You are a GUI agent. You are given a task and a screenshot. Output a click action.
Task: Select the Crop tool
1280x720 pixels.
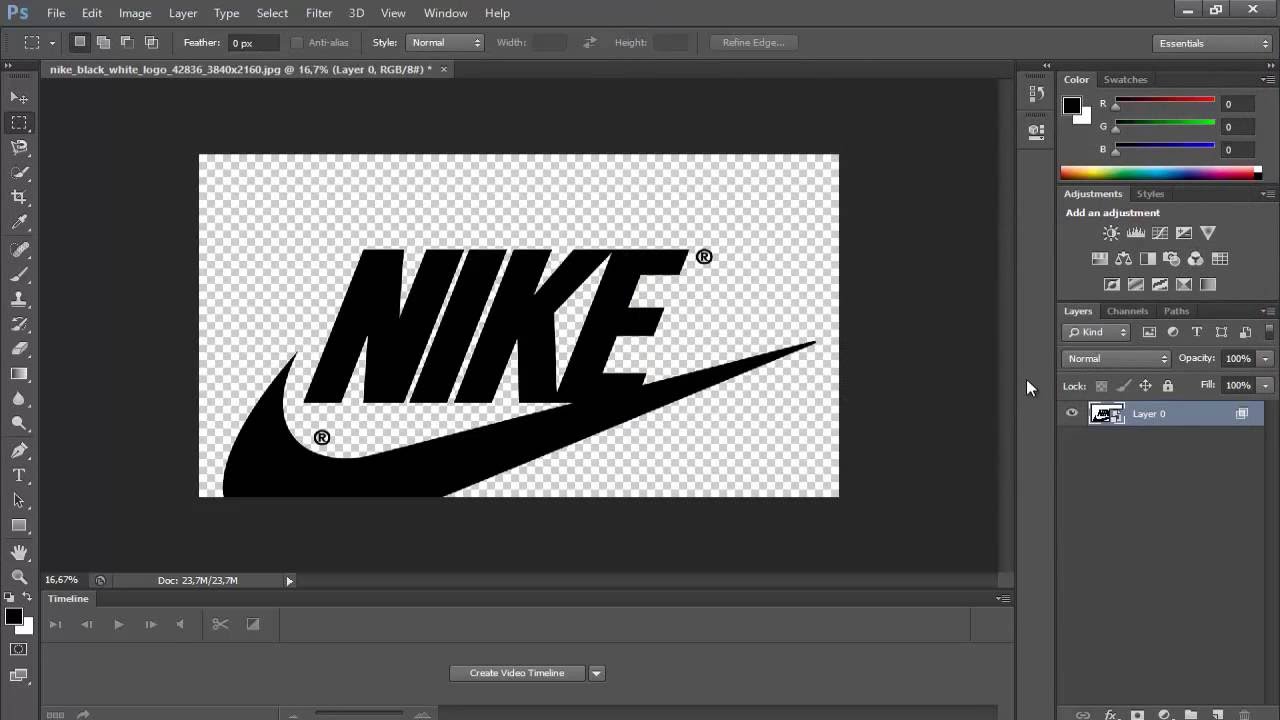(19, 197)
